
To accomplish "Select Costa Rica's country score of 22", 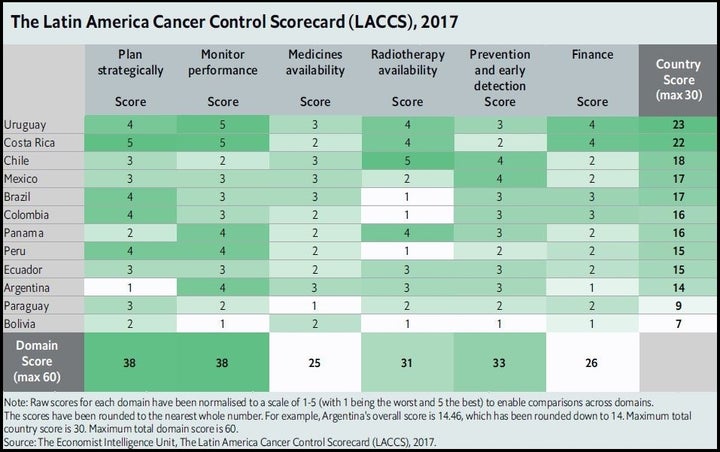I will [x=679, y=143].
